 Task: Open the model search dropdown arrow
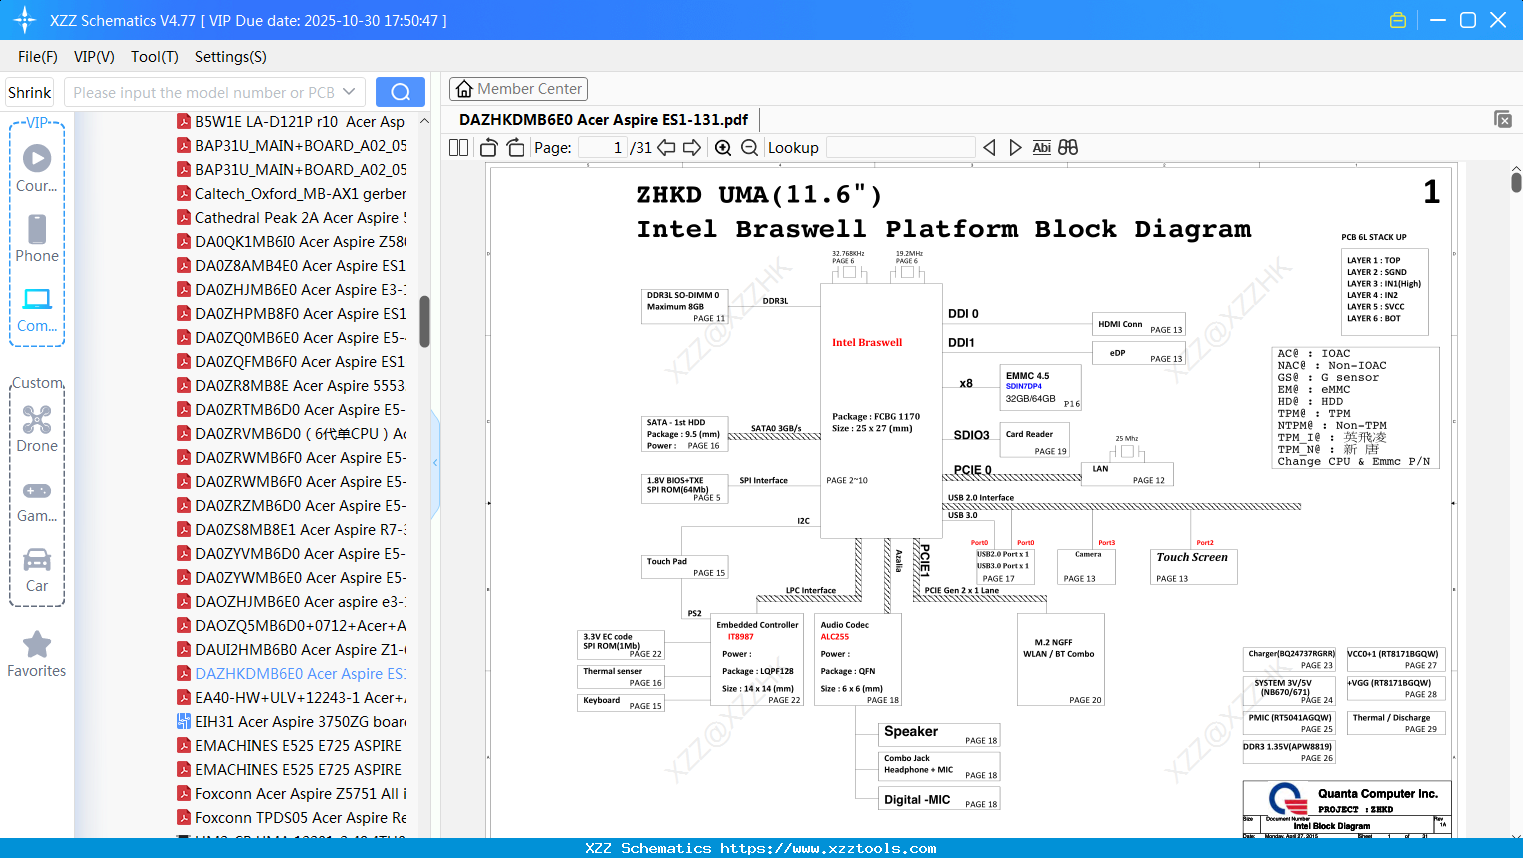349,92
